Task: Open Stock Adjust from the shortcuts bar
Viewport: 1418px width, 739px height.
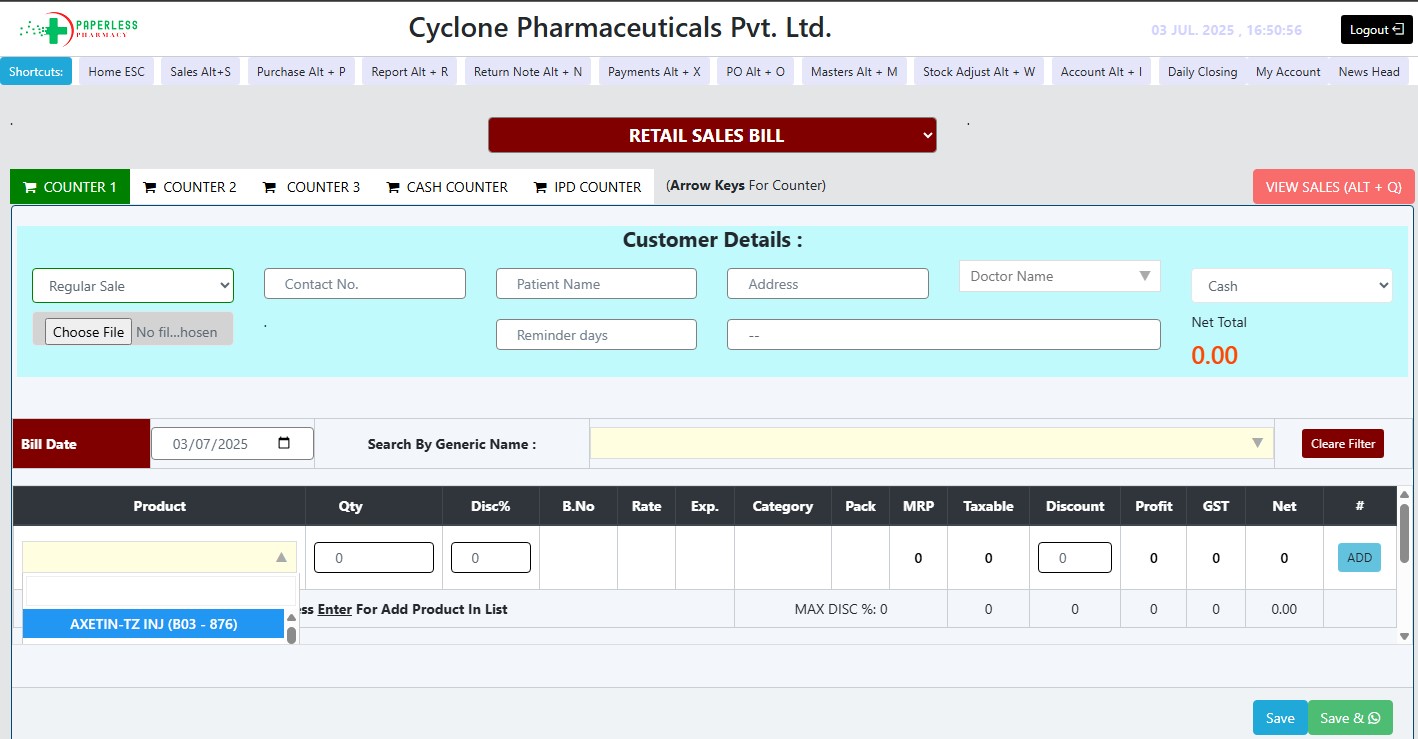Action: [x=978, y=72]
